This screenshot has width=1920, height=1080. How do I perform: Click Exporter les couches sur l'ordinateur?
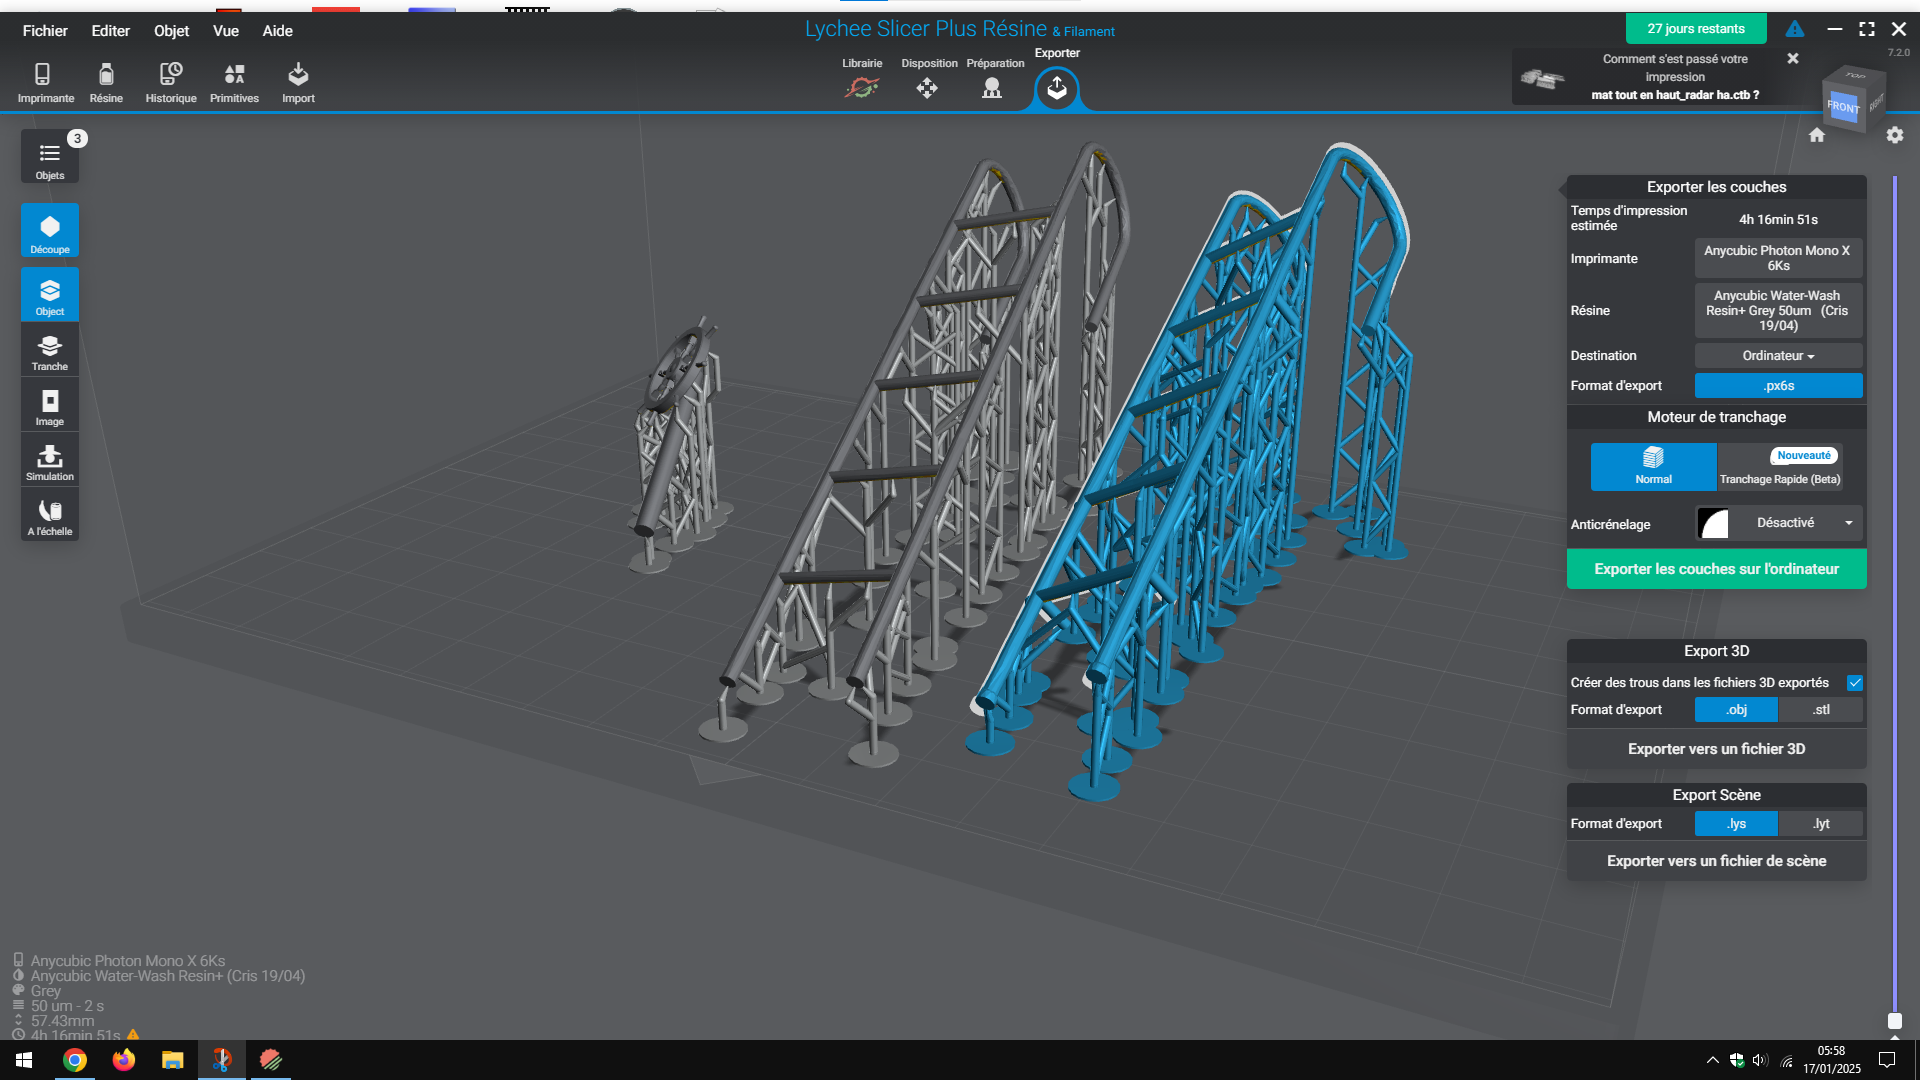pyautogui.click(x=1716, y=569)
